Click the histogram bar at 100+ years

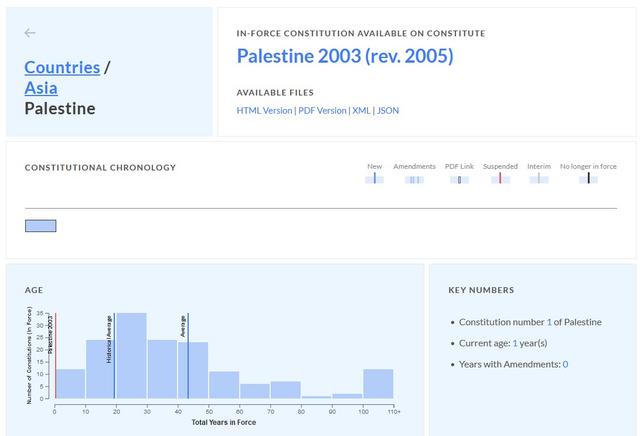[378, 385]
